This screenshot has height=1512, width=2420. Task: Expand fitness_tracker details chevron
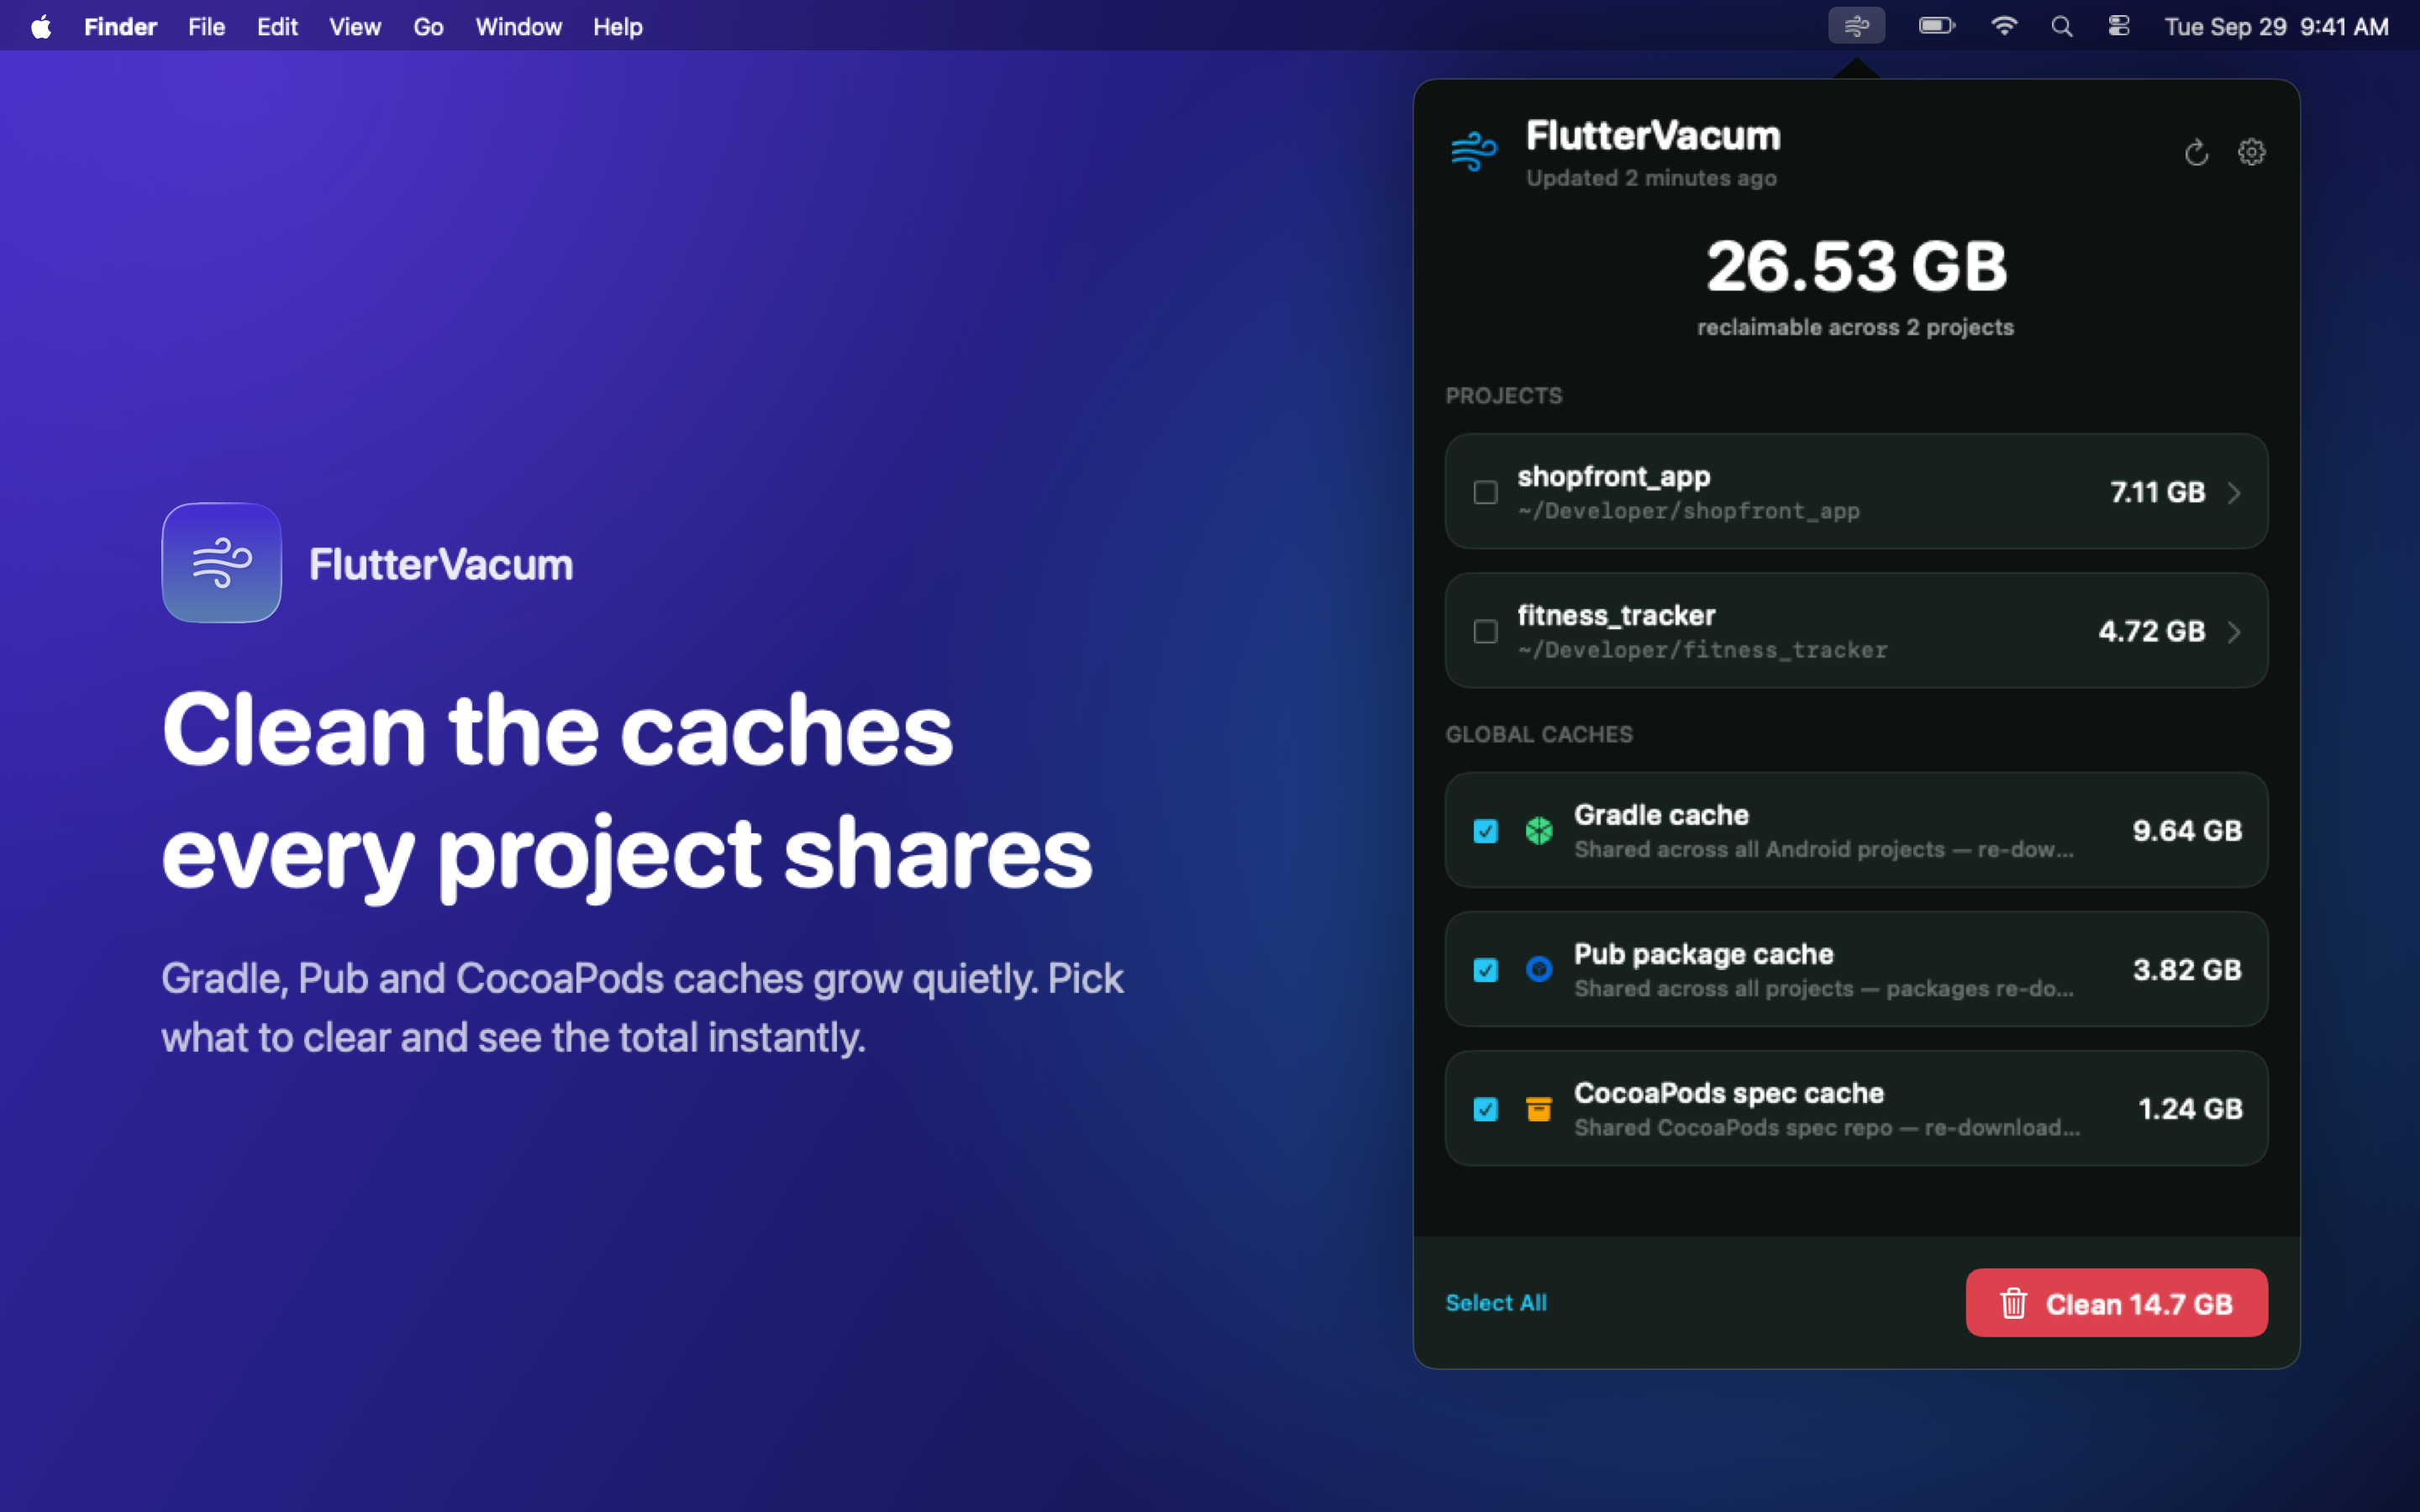pos(2234,631)
